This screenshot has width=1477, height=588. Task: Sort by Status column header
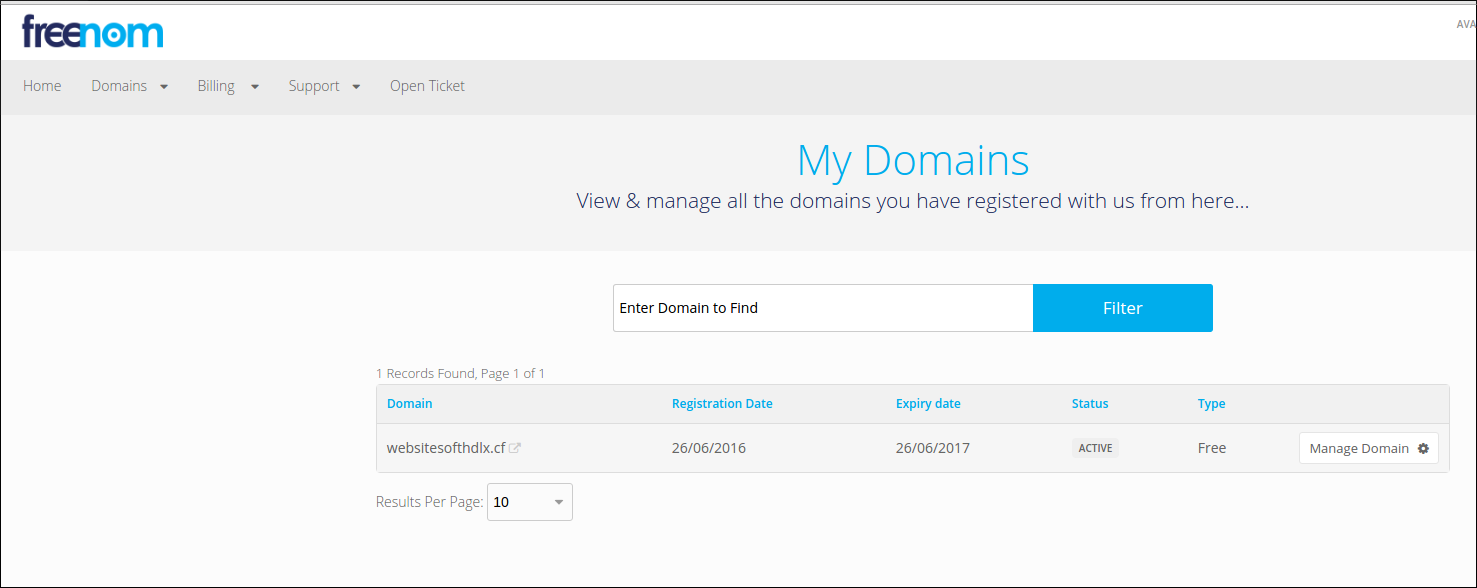pyautogui.click(x=1090, y=404)
